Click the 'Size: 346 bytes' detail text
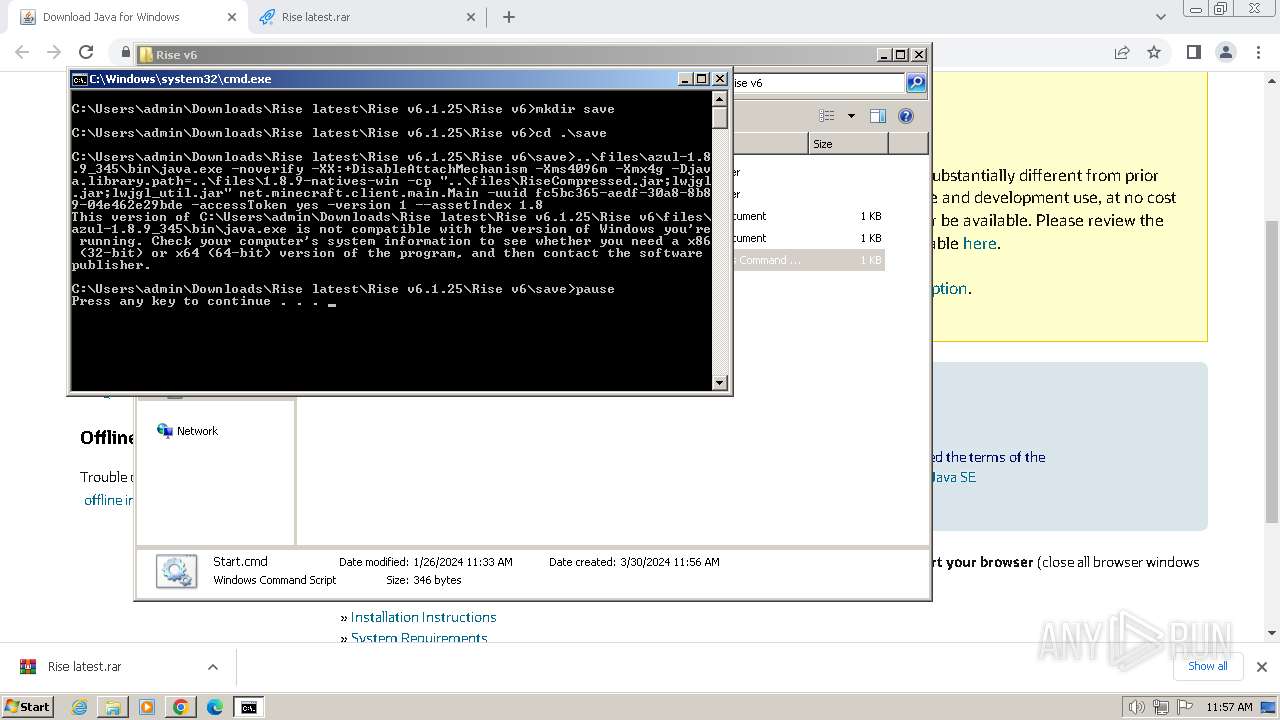The width and height of the screenshot is (1280, 720). pos(424,580)
